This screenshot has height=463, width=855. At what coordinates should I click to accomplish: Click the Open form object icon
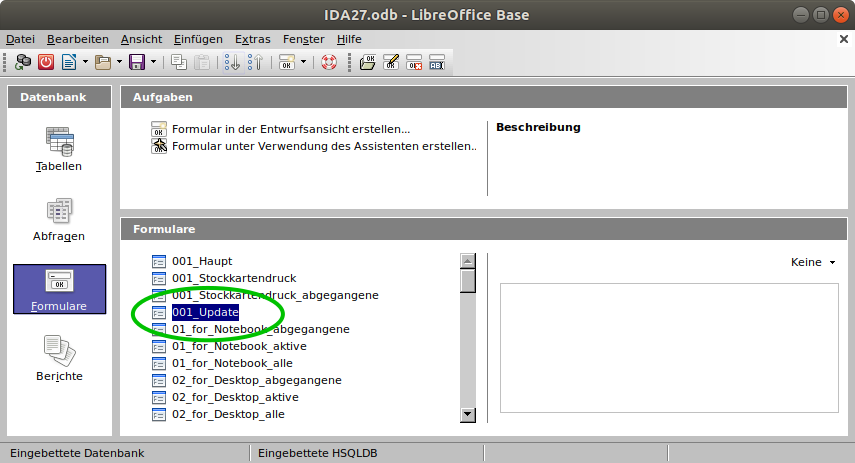[x=368, y=62]
